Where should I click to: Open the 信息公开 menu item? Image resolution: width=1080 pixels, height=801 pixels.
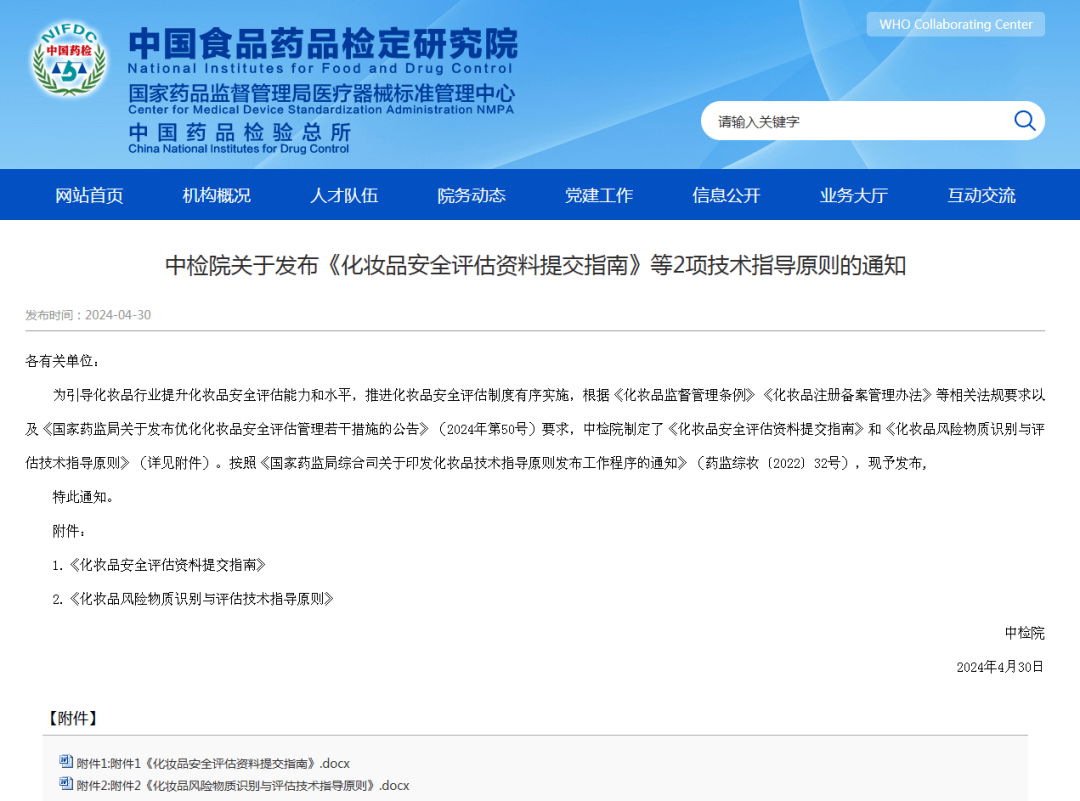pos(726,195)
